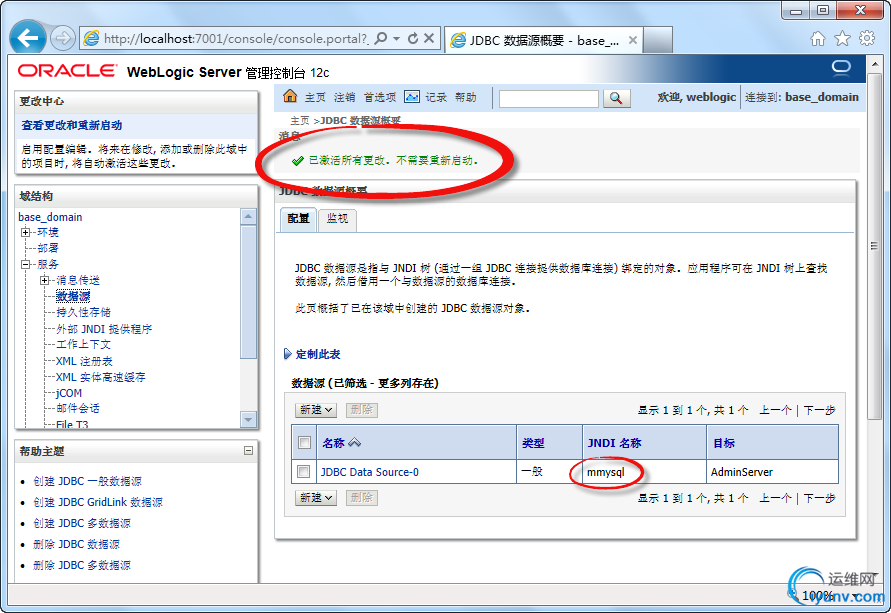
Task: Sort table by JNDI 名称 column header
Action: point(614,443)
